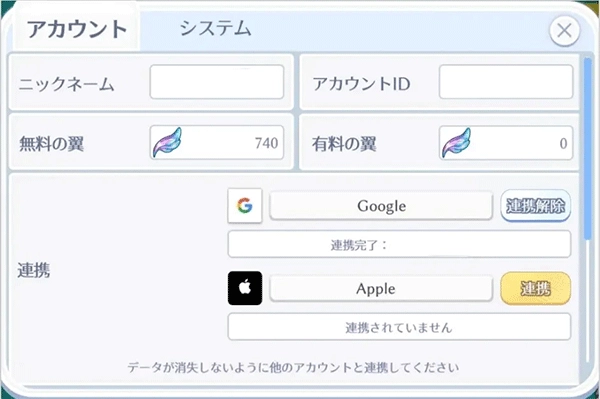
Task: Click the 連携完了 status box
Action: click(399, 244)
